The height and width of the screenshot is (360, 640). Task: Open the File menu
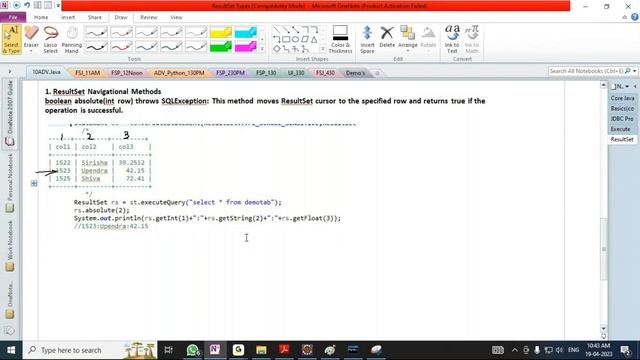13,18
